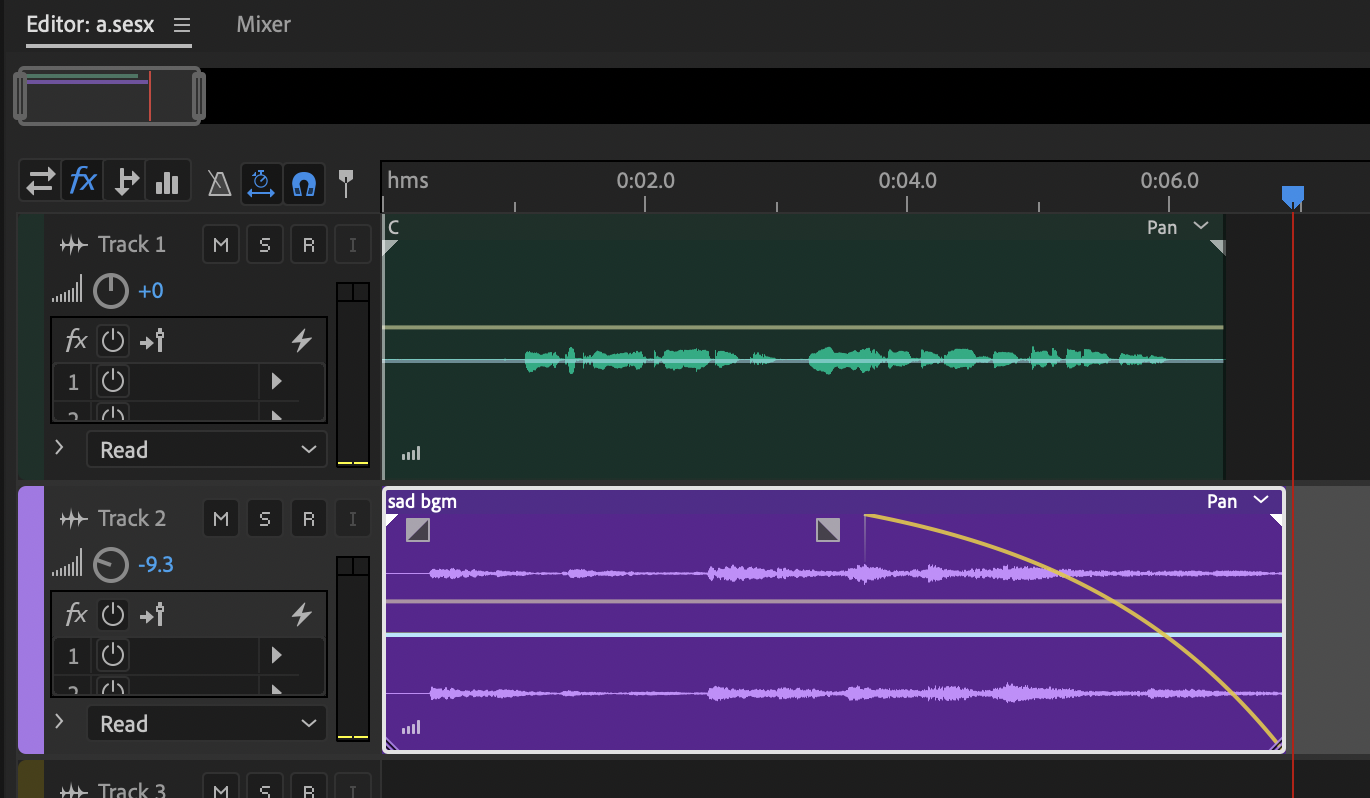Mute Track 2
Image resolution: width=1370 pixels, height=798 pixels.
point(221,519)
